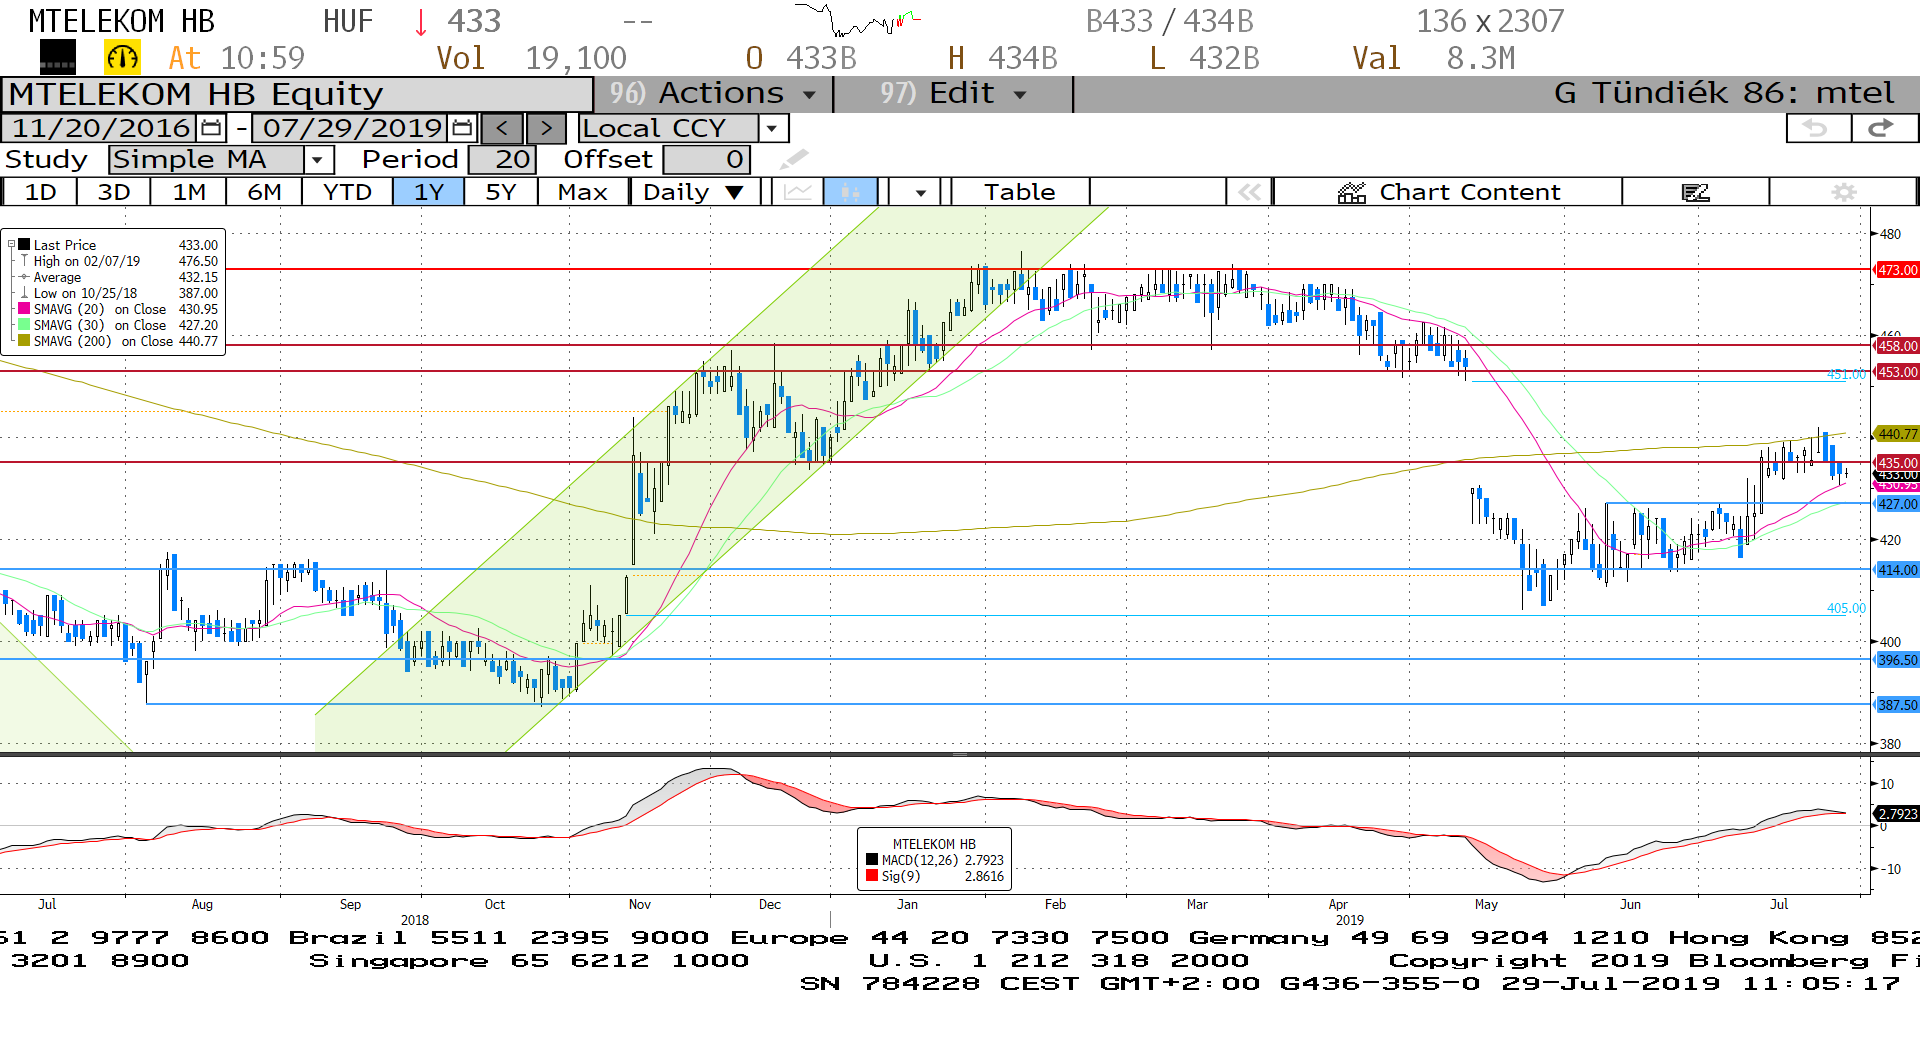The width and height of the screenshot is (1920, 1039).
Task: Click the start date field 11/20/2016
Action: tap(101, 128)
